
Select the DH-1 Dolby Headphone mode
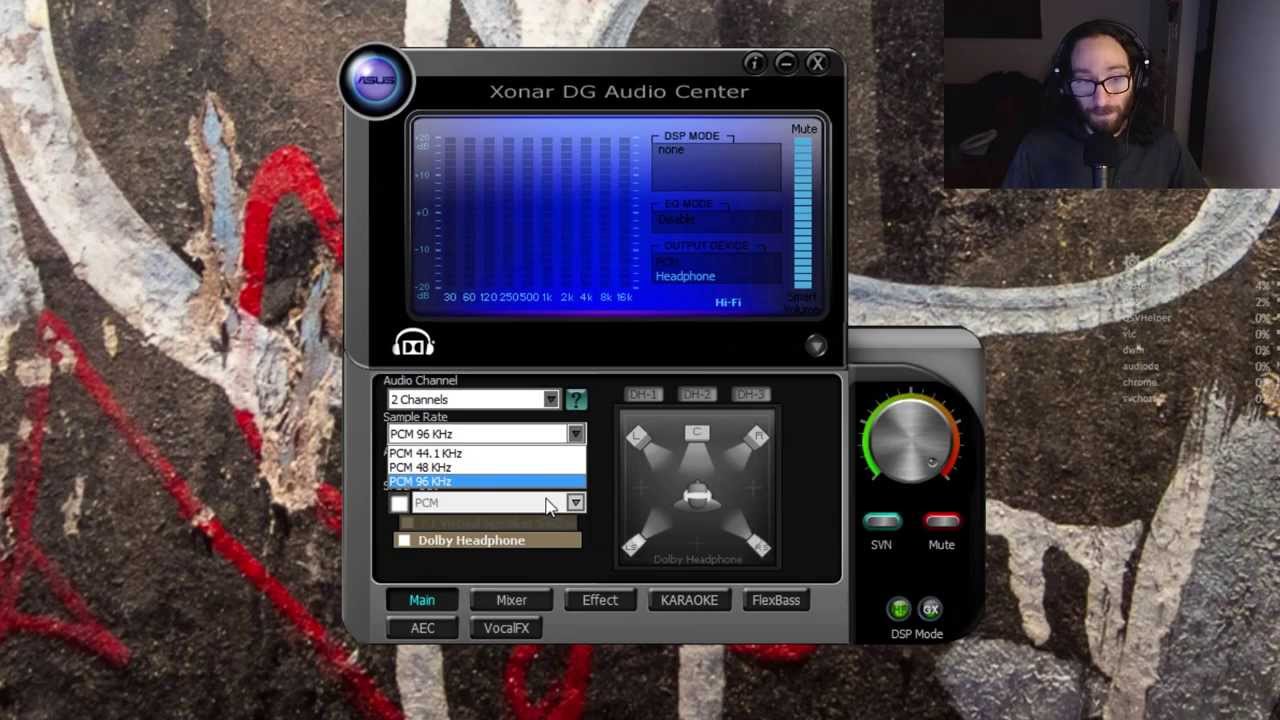643,394
